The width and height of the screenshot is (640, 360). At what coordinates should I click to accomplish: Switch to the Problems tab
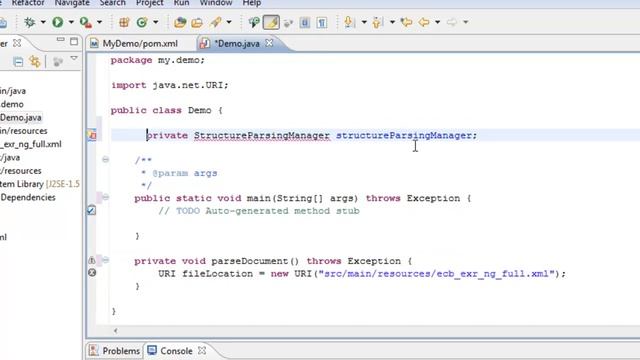pos(115,351)
